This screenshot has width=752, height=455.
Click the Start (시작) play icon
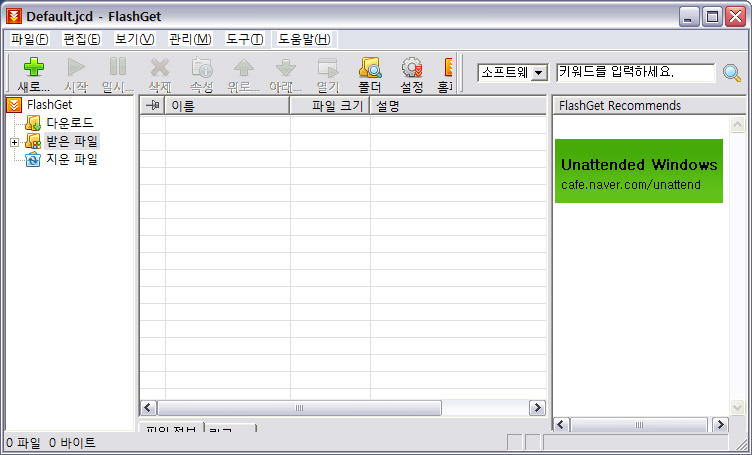click(x=76, y=67)
